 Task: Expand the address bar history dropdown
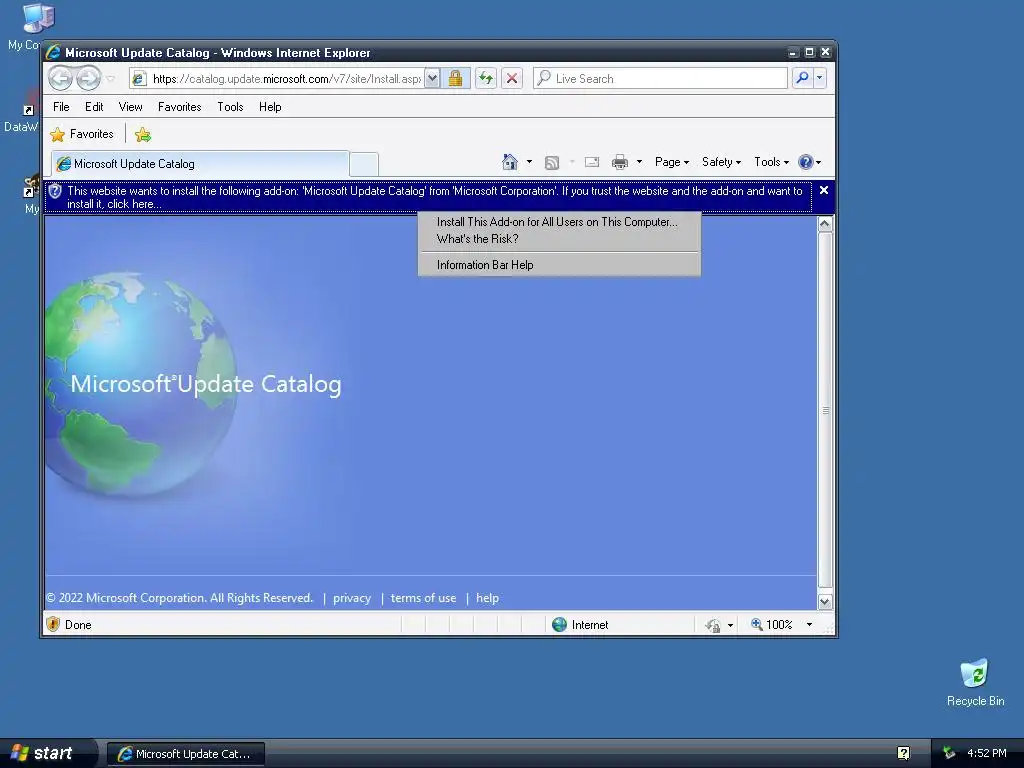click(x=432, y=78)
